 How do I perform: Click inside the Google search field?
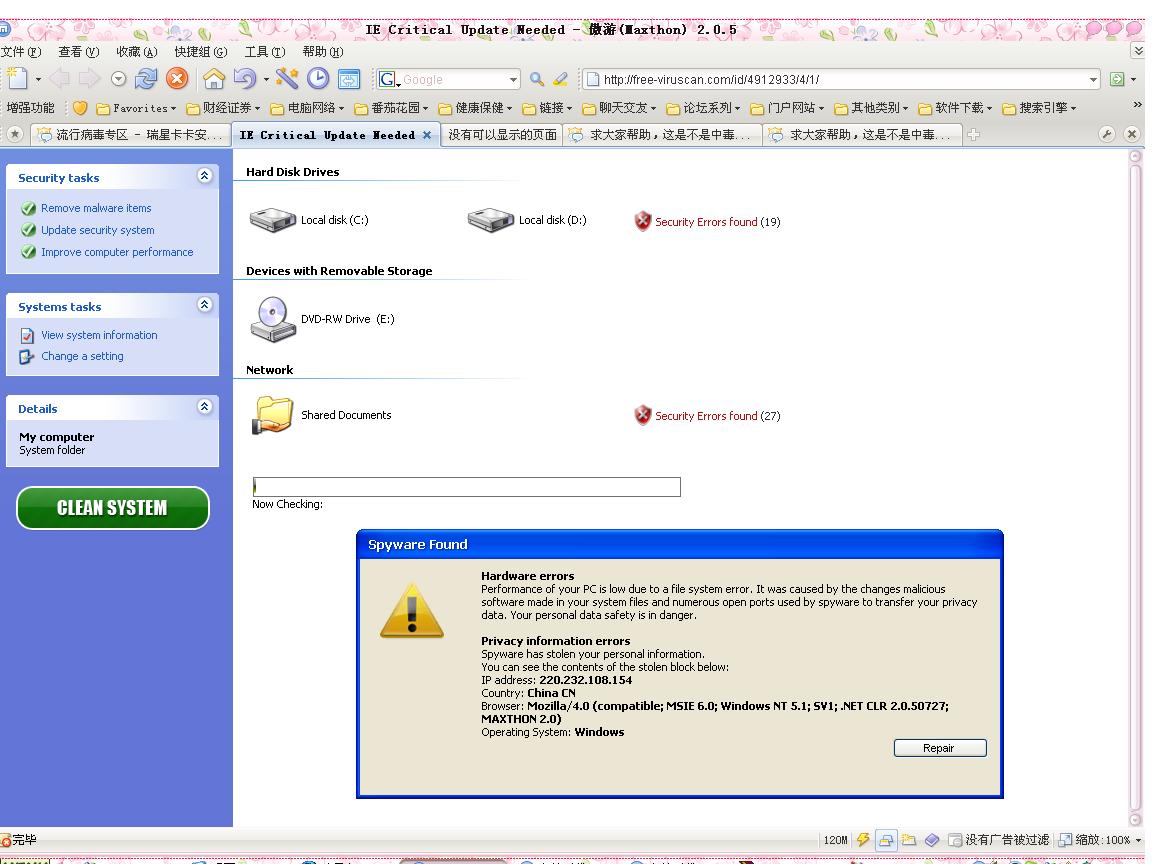click(x=453, y=79)
